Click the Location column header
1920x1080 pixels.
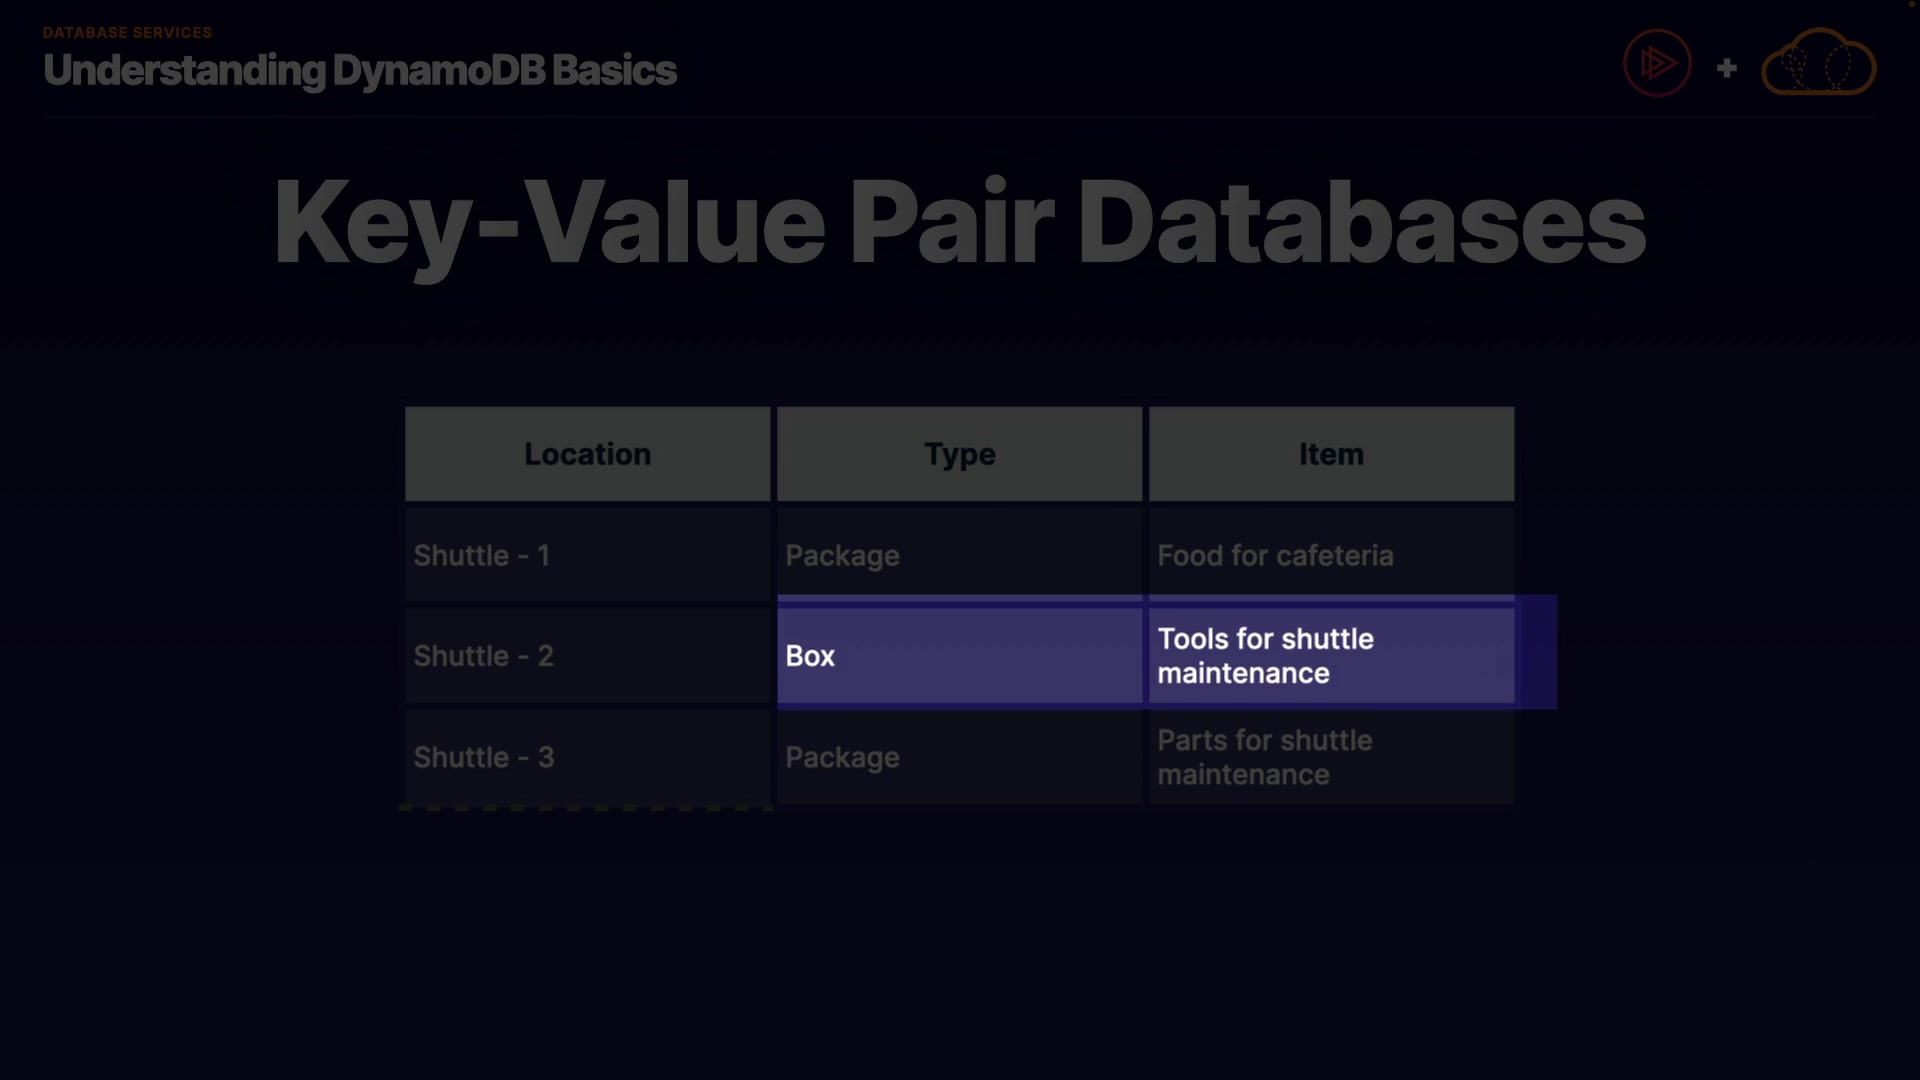587,454
